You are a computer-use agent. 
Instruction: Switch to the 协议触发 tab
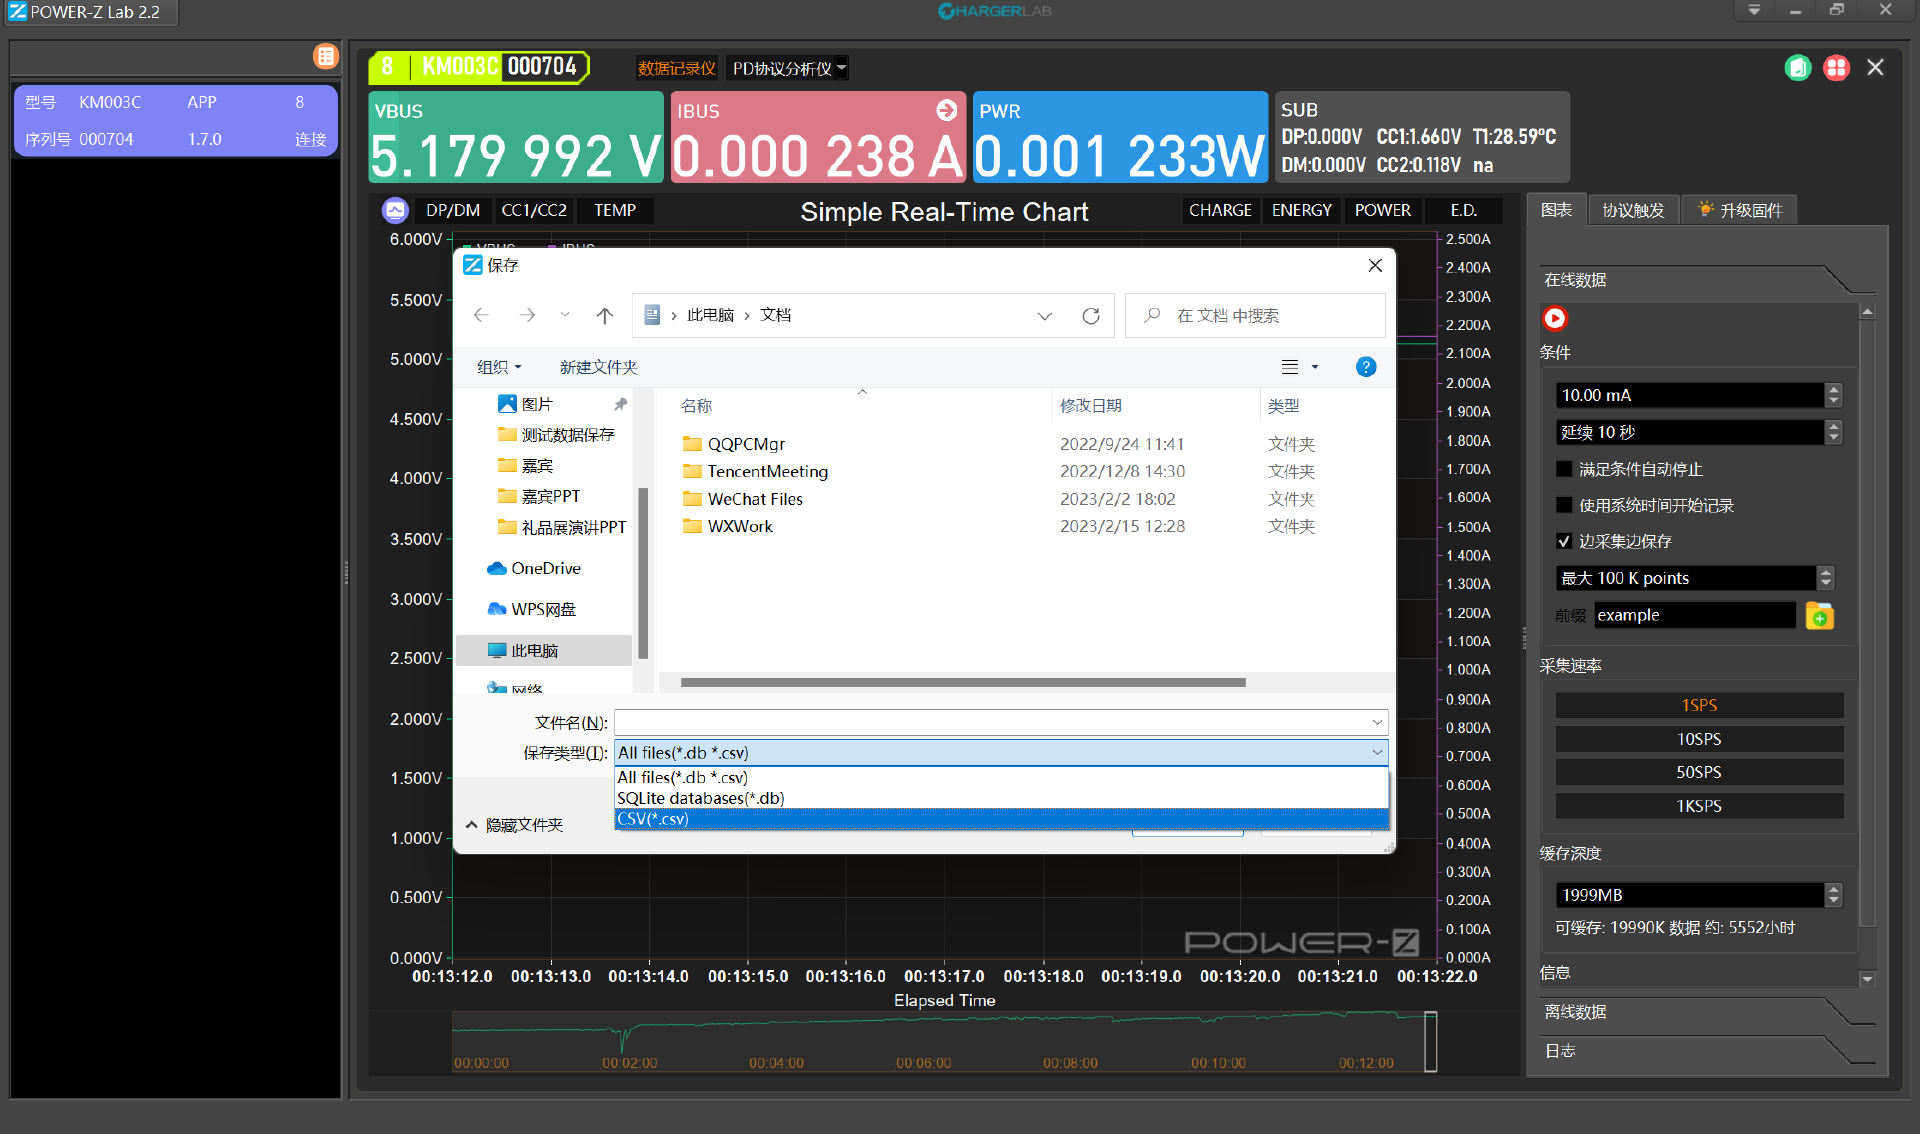point(1632,210)
